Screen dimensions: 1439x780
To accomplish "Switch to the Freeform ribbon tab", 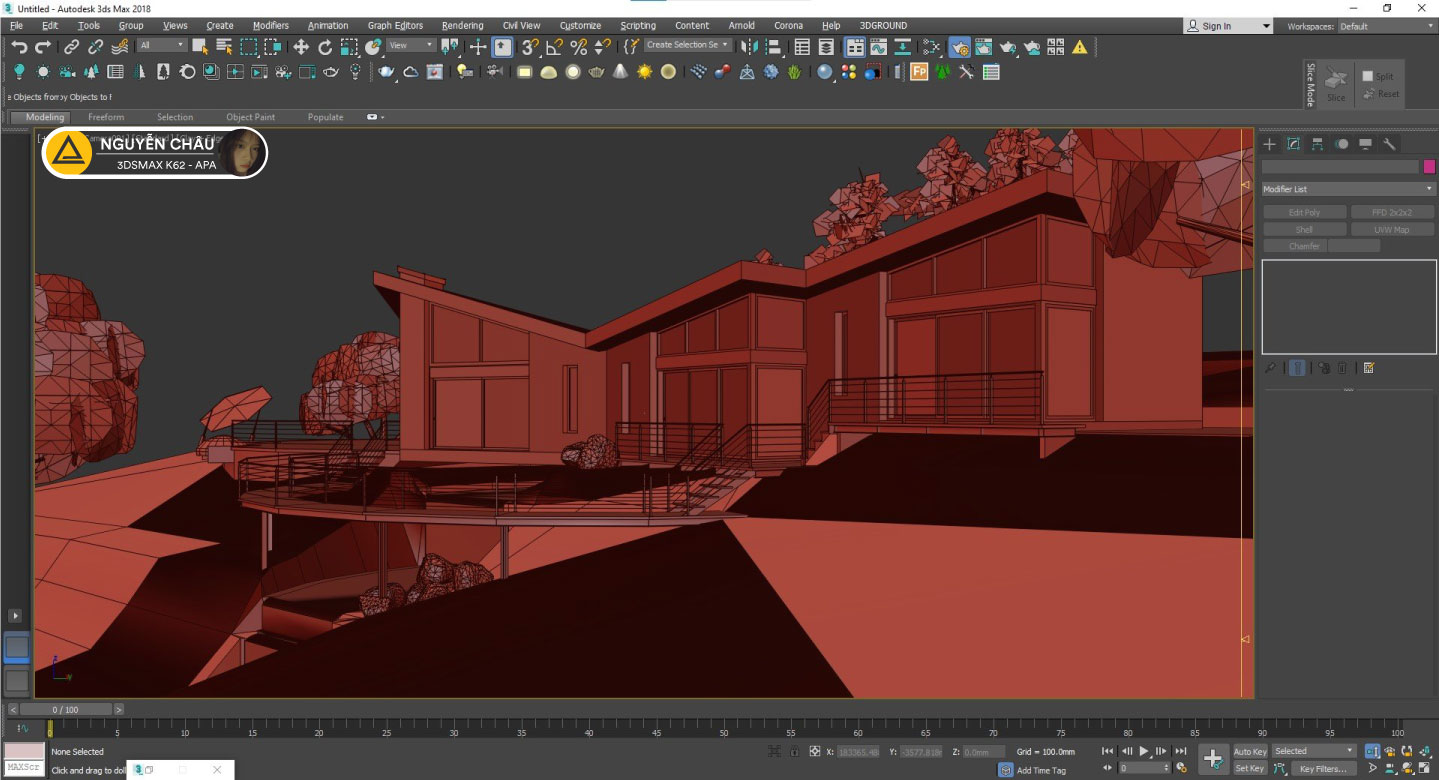I will [106, 117].
